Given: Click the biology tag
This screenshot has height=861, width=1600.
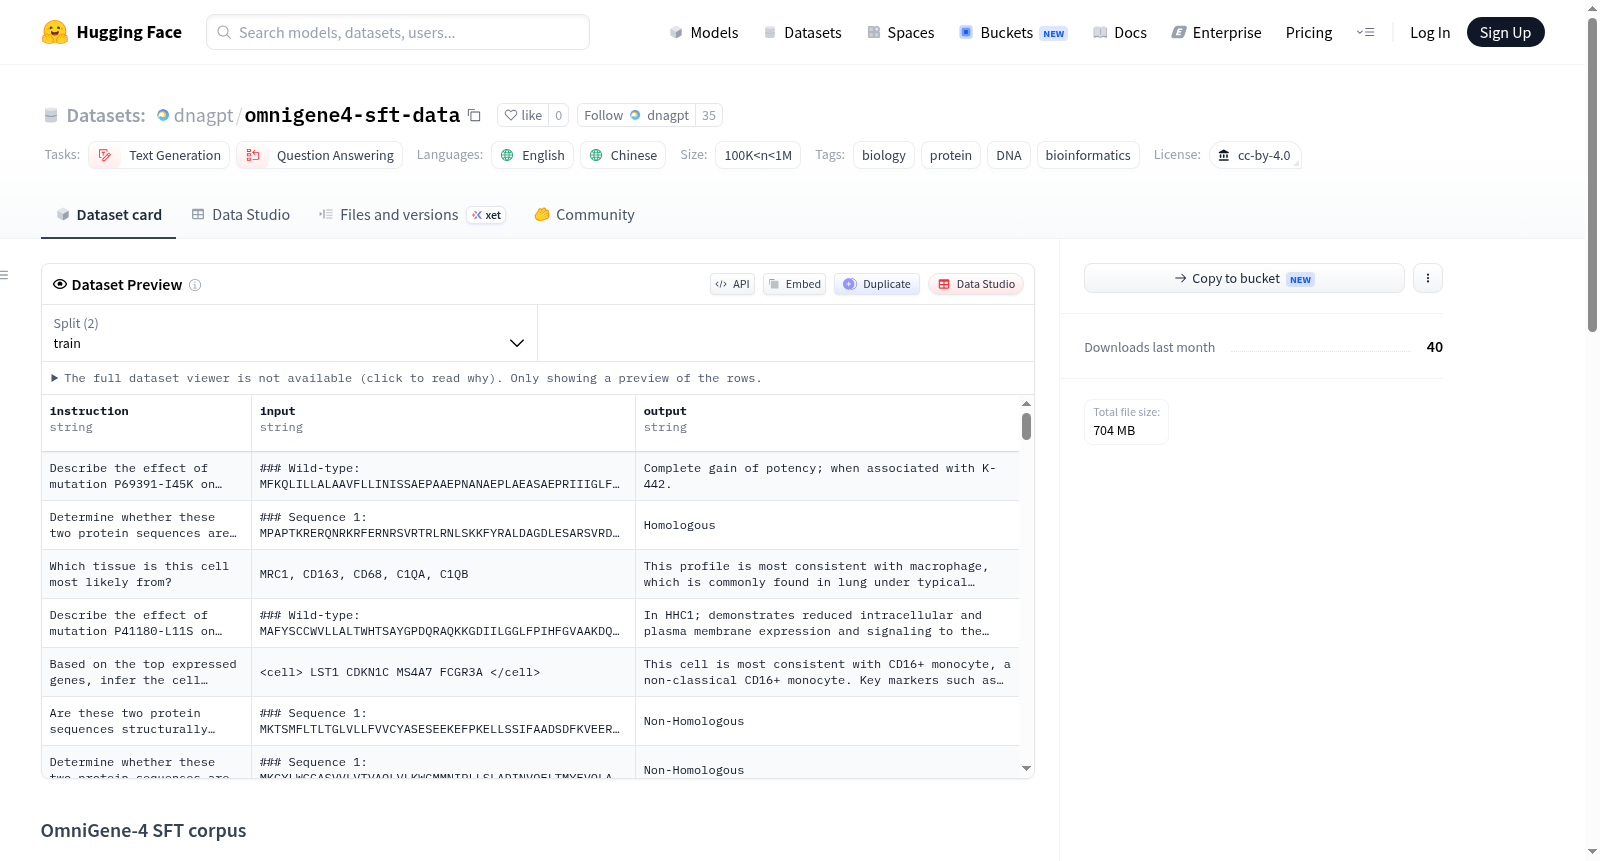Looking at the screenshot, I should 884,155.
